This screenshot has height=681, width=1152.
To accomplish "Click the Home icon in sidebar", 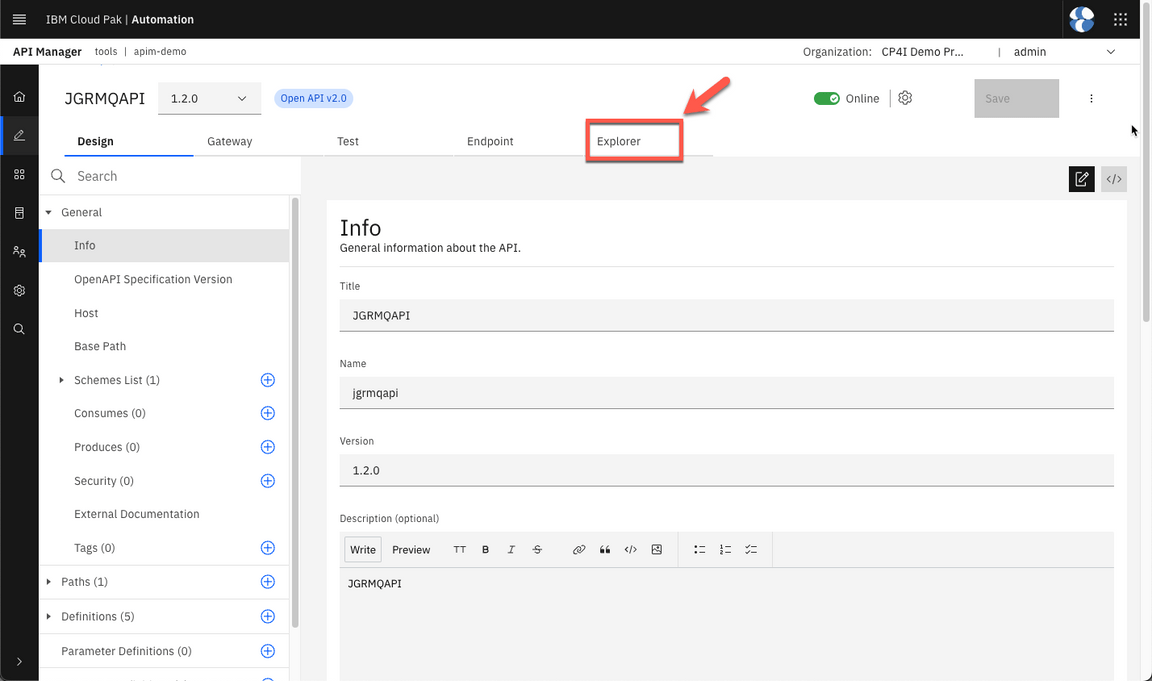I will coord(19,97).
